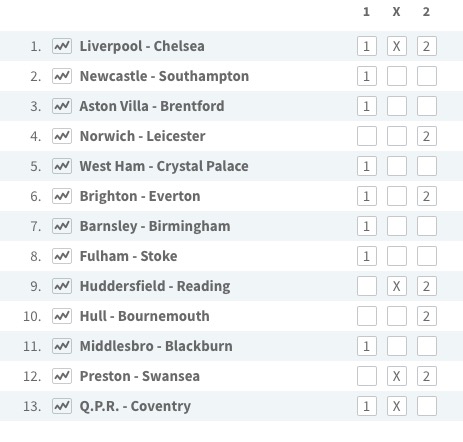Uncheck the 1 box for Middlesbro - Blackburn

(367, 346)
